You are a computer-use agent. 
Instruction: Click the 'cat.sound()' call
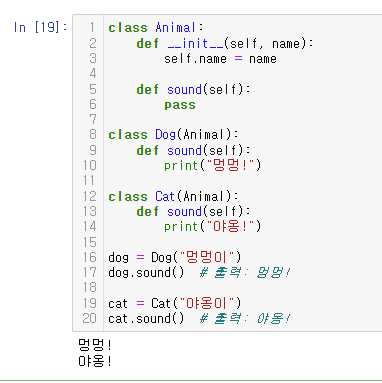coord(146,319)
